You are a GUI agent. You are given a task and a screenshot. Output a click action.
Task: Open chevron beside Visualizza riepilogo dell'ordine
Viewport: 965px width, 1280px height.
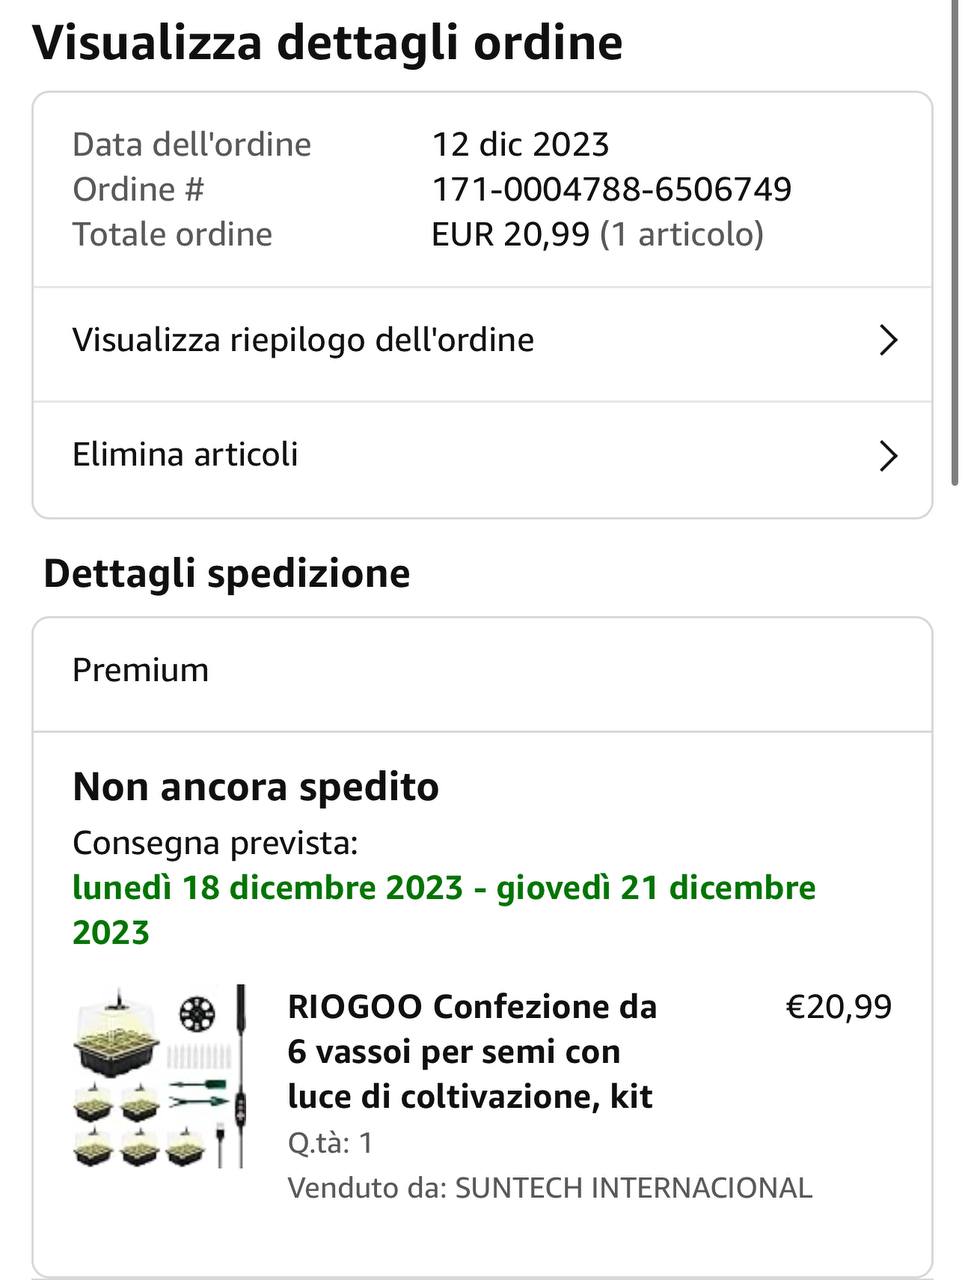[888, 341]
